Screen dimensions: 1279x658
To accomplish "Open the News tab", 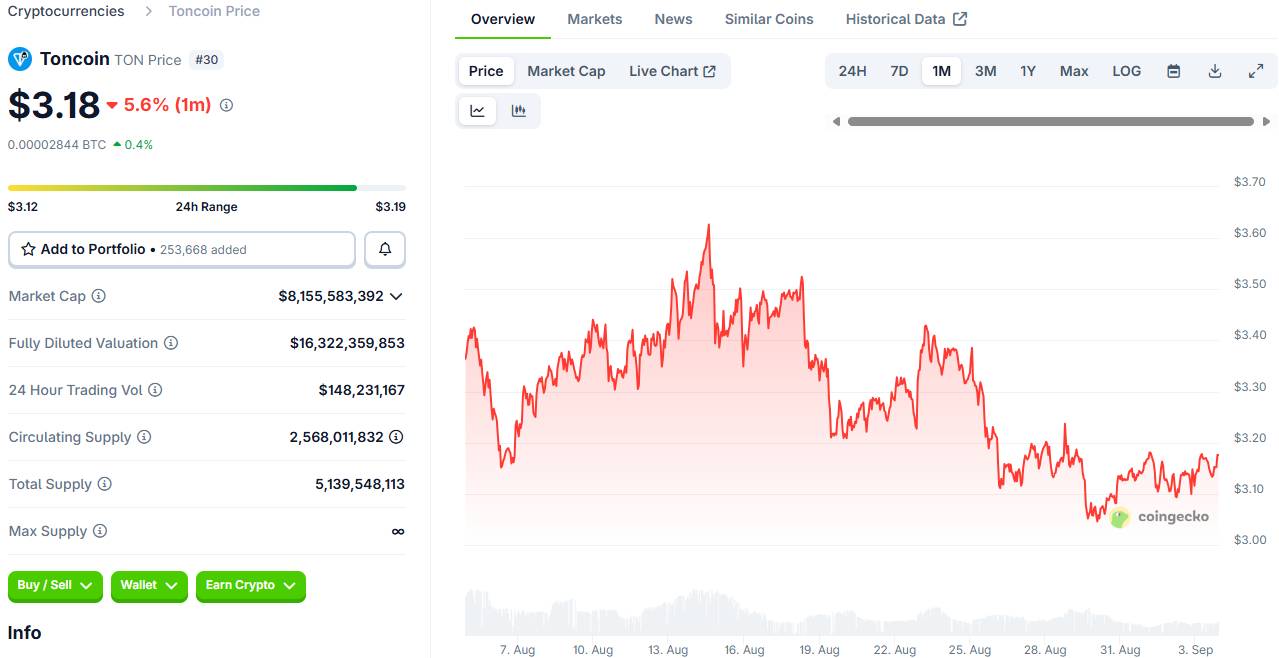I will [x=673, y=19].
